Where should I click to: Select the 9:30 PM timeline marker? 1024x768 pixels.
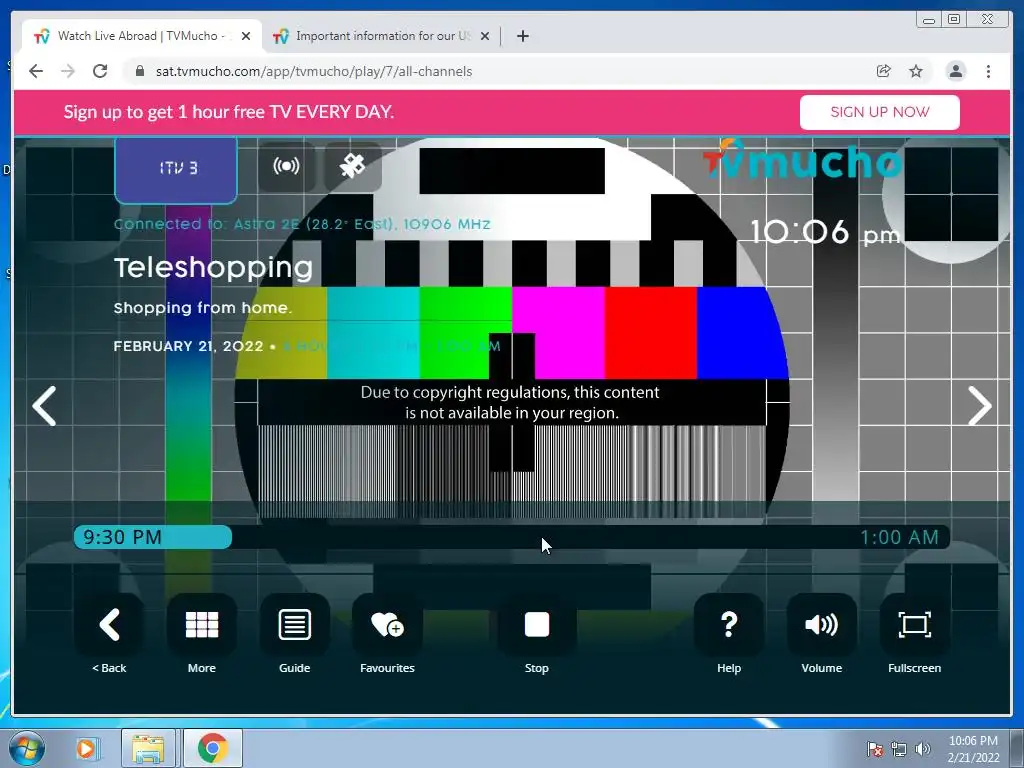[122, 537]
